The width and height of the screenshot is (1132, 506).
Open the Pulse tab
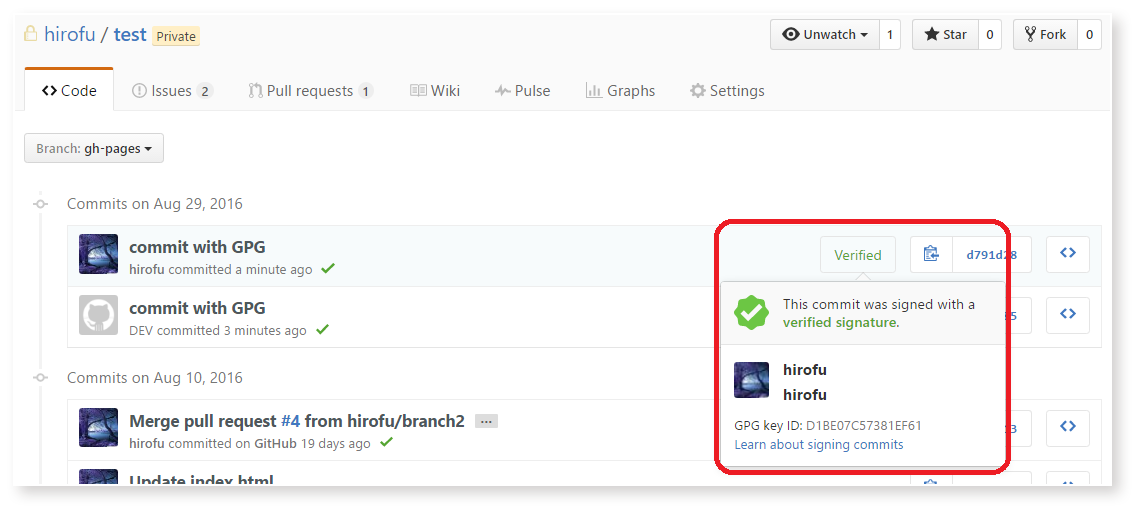523,91
